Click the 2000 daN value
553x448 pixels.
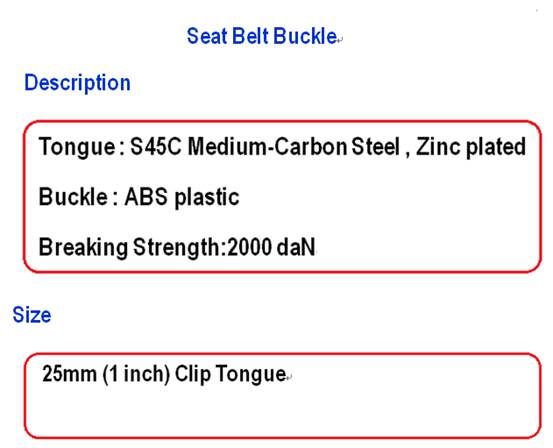click(x=271, y=247)
